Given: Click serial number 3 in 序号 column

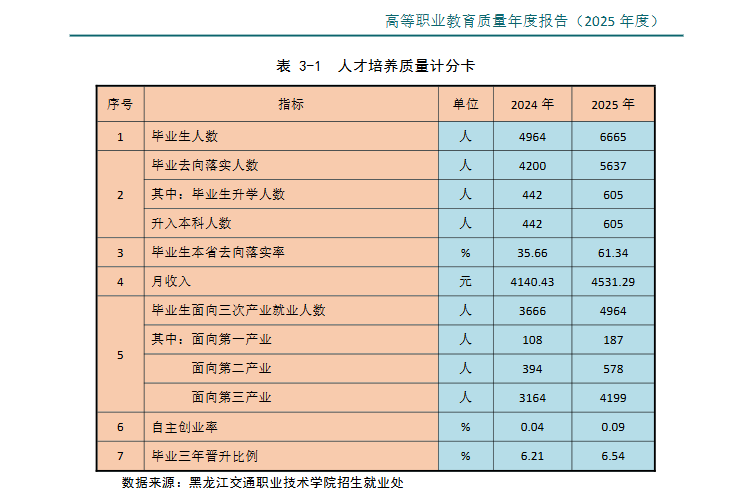Looking at the screenshot, I should [120, 253].
